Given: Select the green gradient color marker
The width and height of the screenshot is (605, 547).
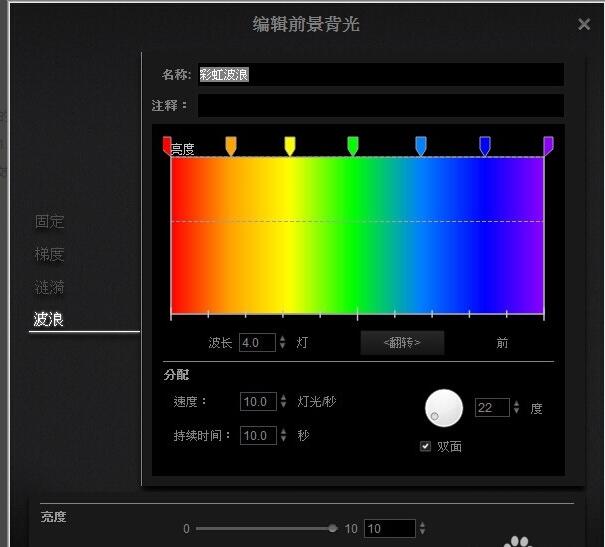Looking at the screenshot, I should 353,146.
